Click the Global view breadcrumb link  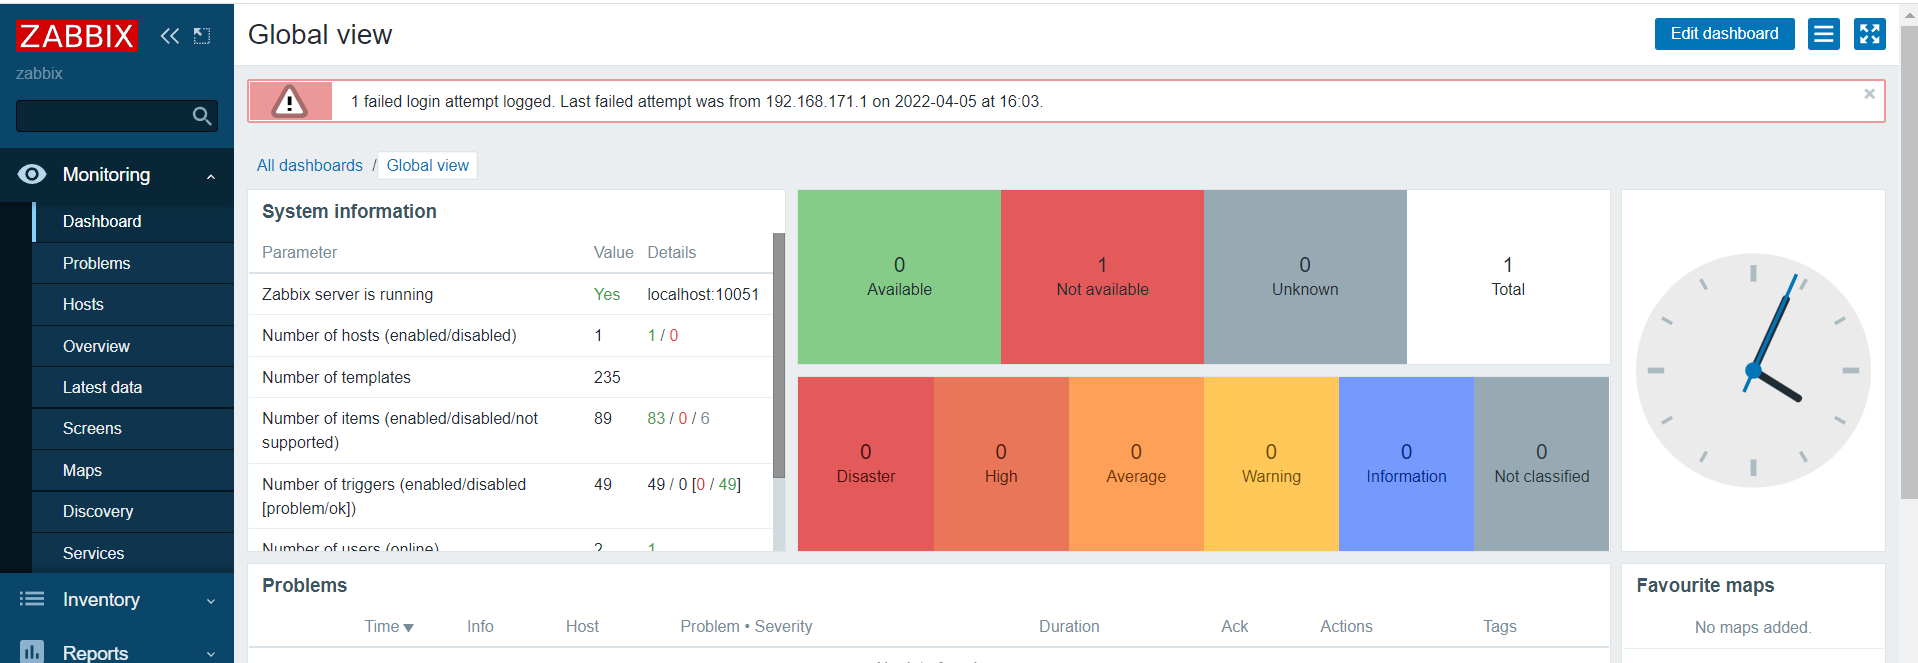click(x=428, y=165)
